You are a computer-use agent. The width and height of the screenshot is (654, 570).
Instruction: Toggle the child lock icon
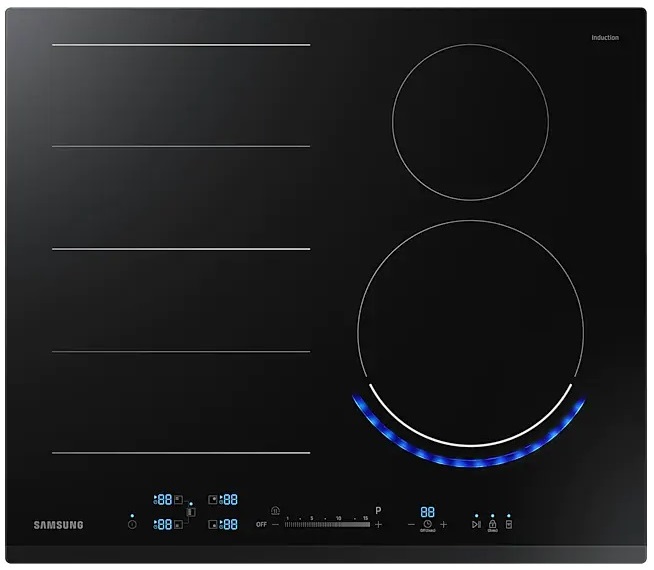click(492, 524)
